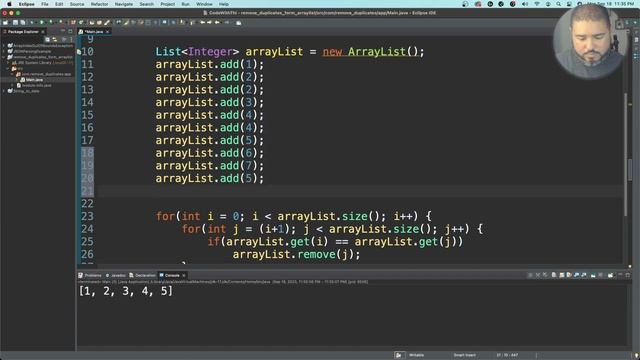Image resolution: width=640 pixels, height=360 pixels.
Task: Select the com.remove_duplicates.app package
Action: coord(44,74)
